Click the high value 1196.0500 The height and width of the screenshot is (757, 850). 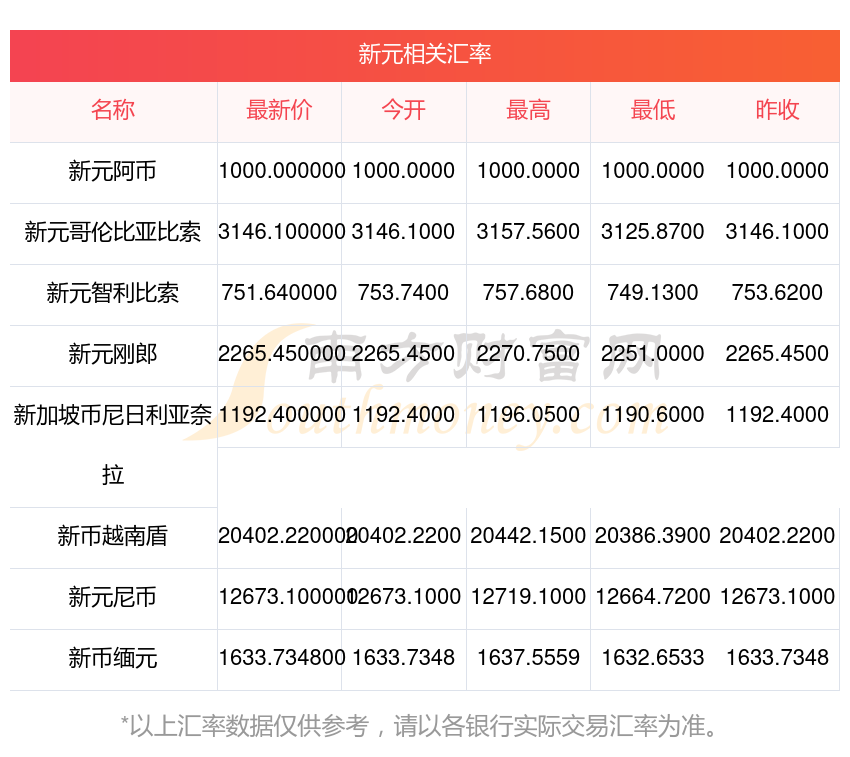click(528, 415)
